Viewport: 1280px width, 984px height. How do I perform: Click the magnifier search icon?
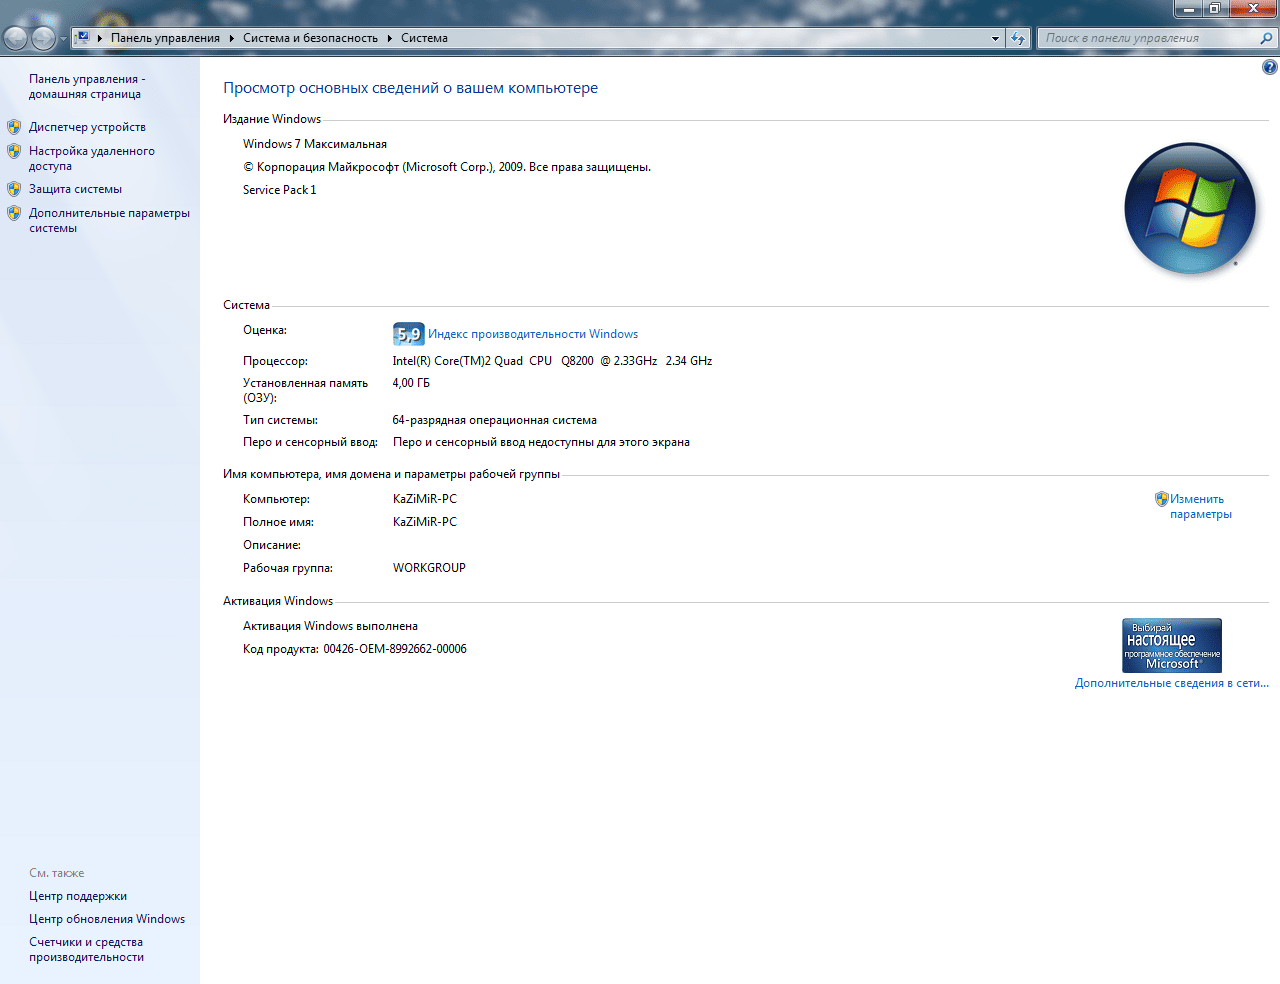tap(1267, 38)
